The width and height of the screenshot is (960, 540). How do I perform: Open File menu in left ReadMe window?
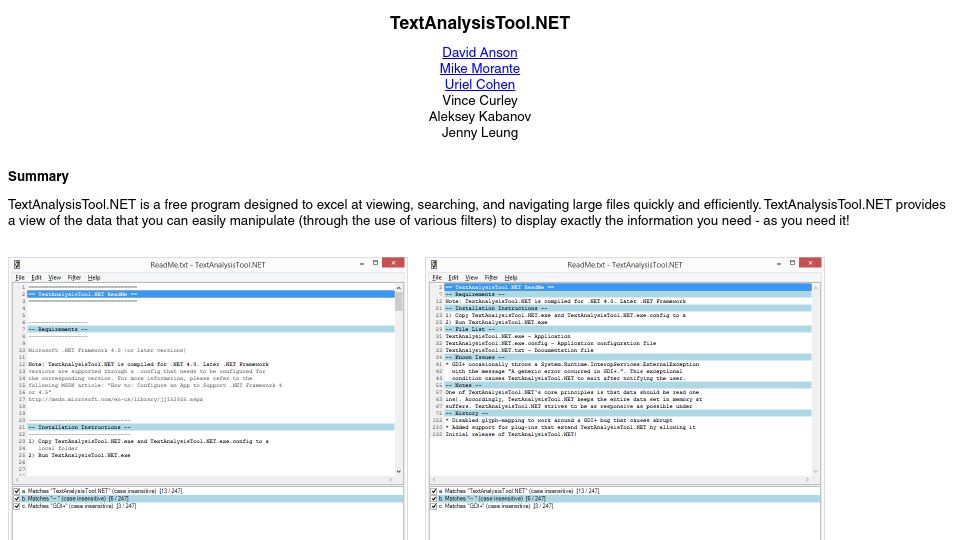pos(20,278)
